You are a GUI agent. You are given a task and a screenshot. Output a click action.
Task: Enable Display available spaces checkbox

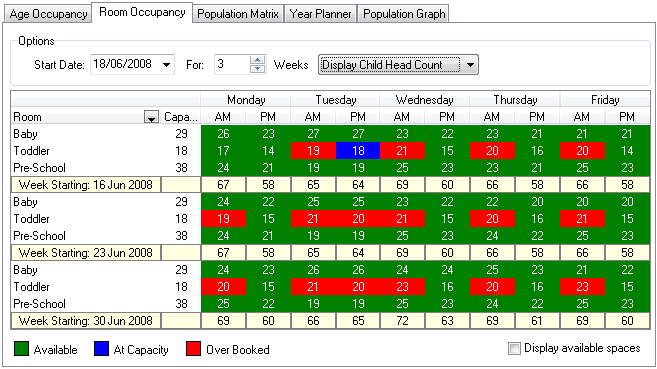tap(514, 348)
